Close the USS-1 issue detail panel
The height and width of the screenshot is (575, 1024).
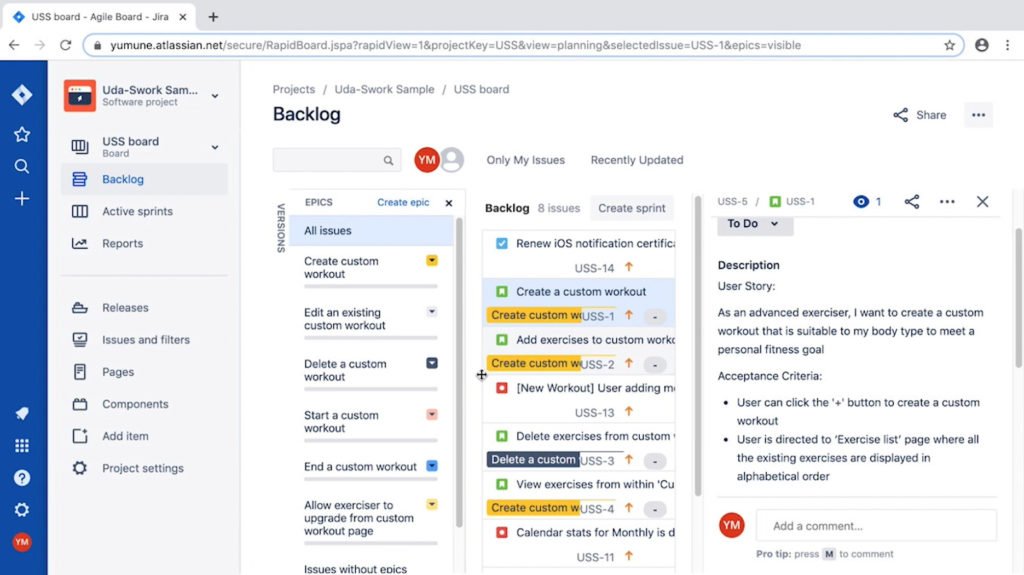pos(982,202)
